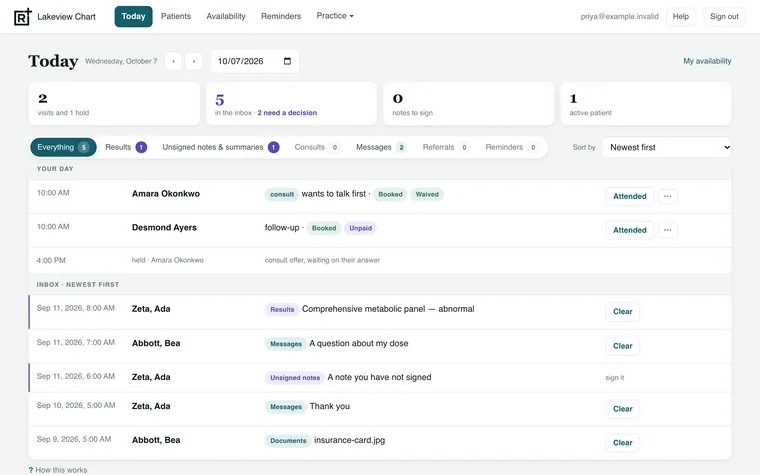Viewport: 760px width, 475px height.
Task: Open more options for Amara Okonkwo visit
Action: (x=667, y=196)
